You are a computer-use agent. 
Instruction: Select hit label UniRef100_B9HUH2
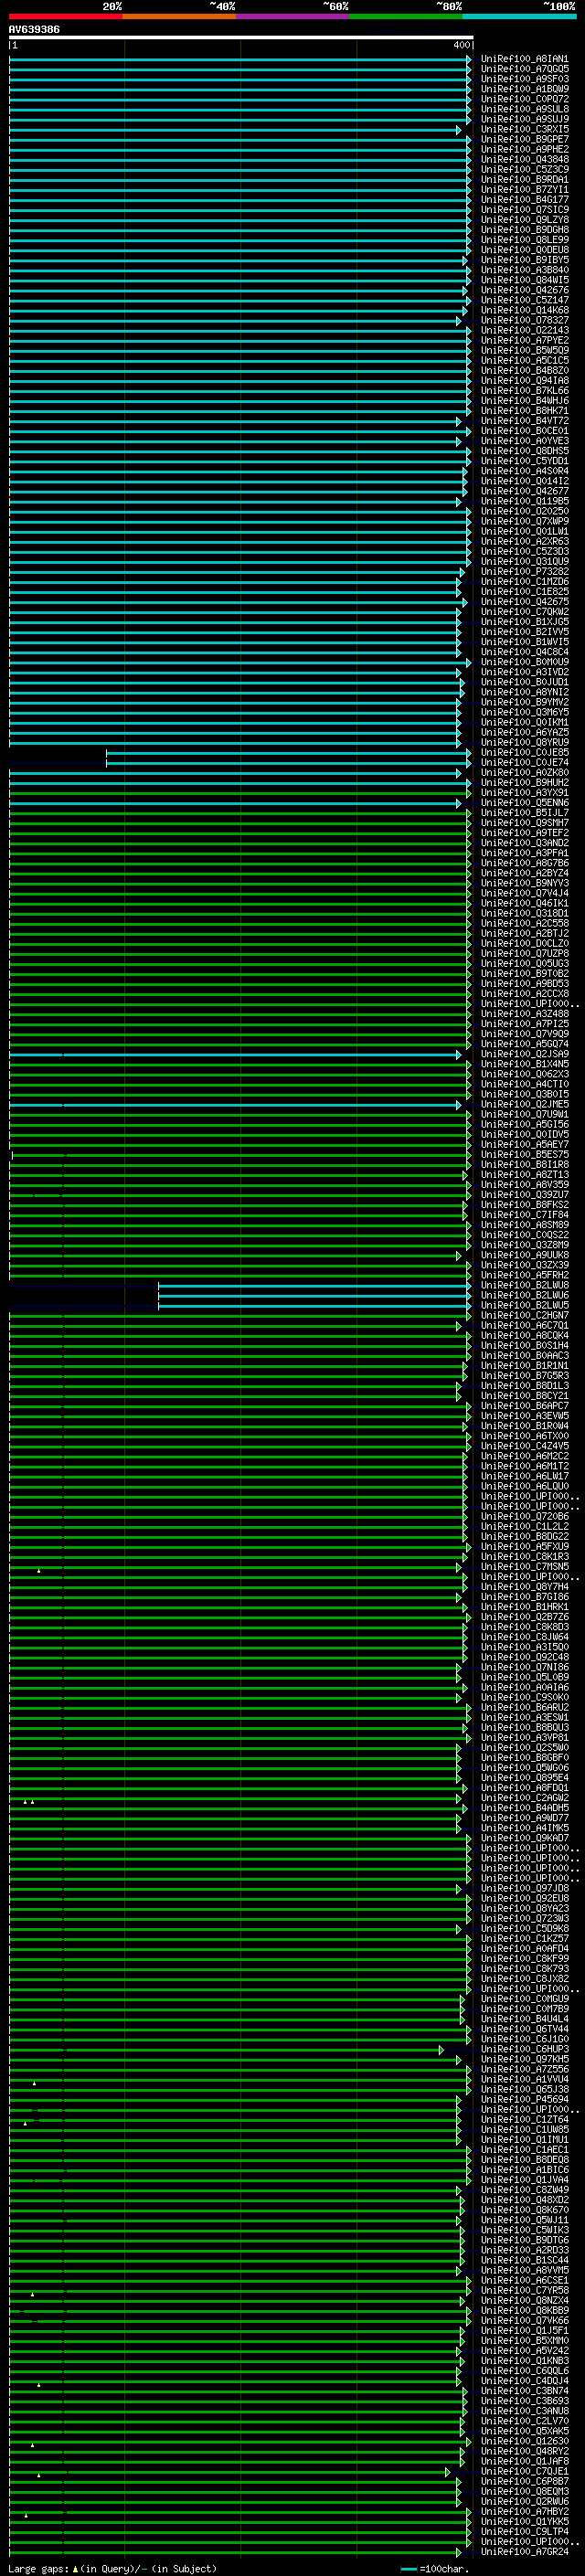[x=525, y=782]
